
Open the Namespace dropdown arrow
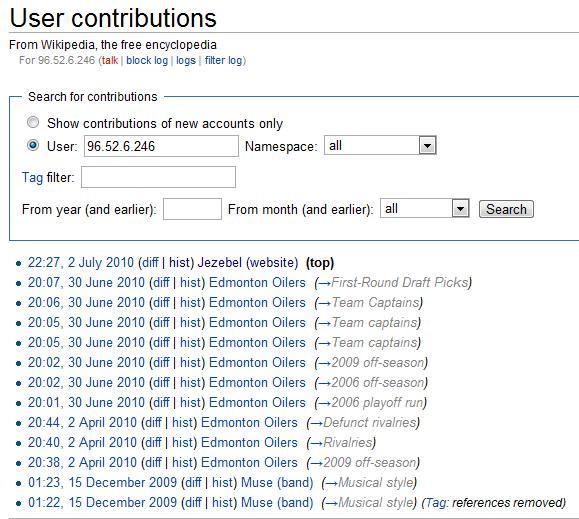coord(427,145)
